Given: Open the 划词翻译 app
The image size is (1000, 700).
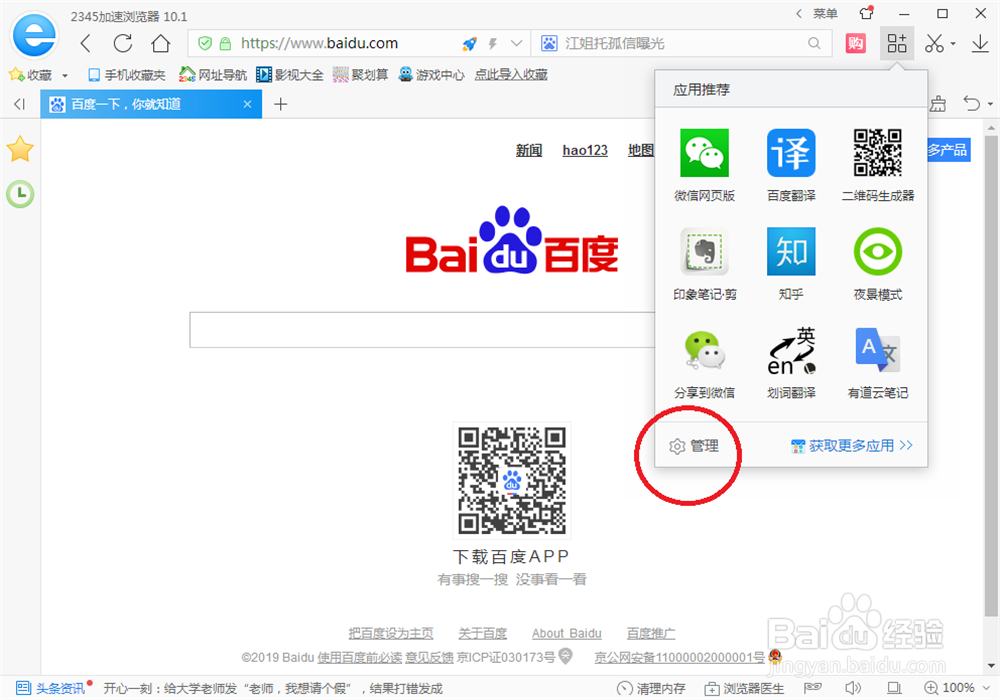Looking at the screenshot, I should coord(791,350).
